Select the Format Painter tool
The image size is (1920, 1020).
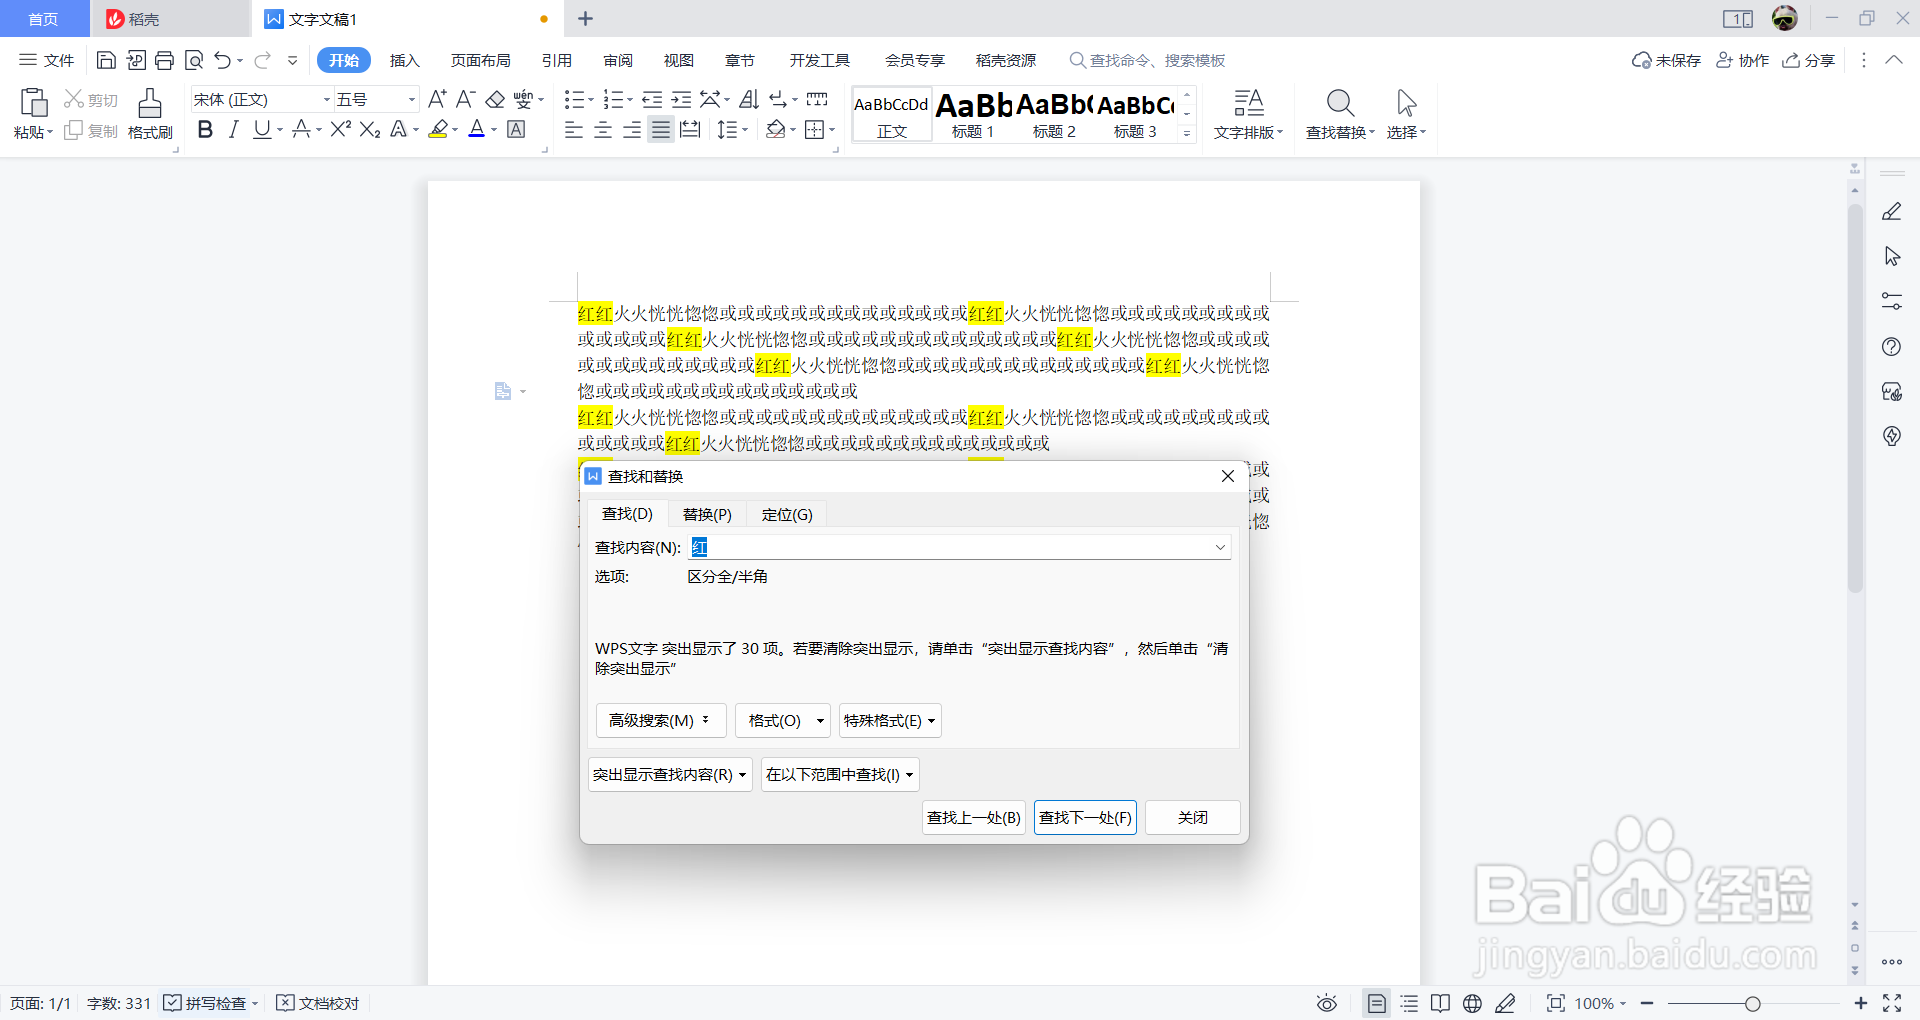click(150, 114)
